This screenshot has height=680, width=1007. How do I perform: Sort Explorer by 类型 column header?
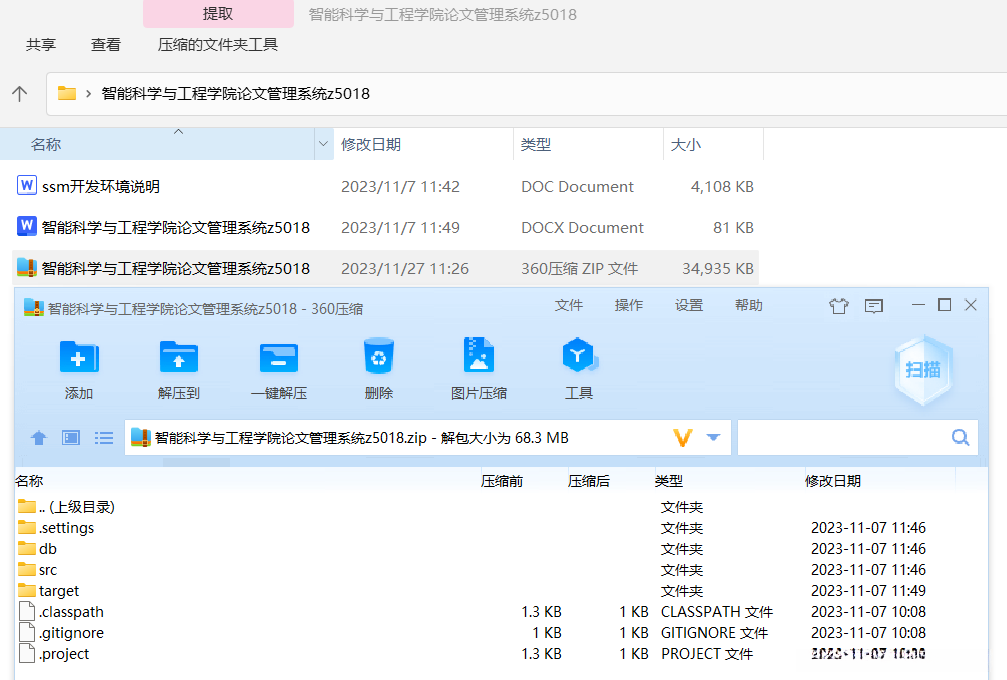click(x=588, y=144)
